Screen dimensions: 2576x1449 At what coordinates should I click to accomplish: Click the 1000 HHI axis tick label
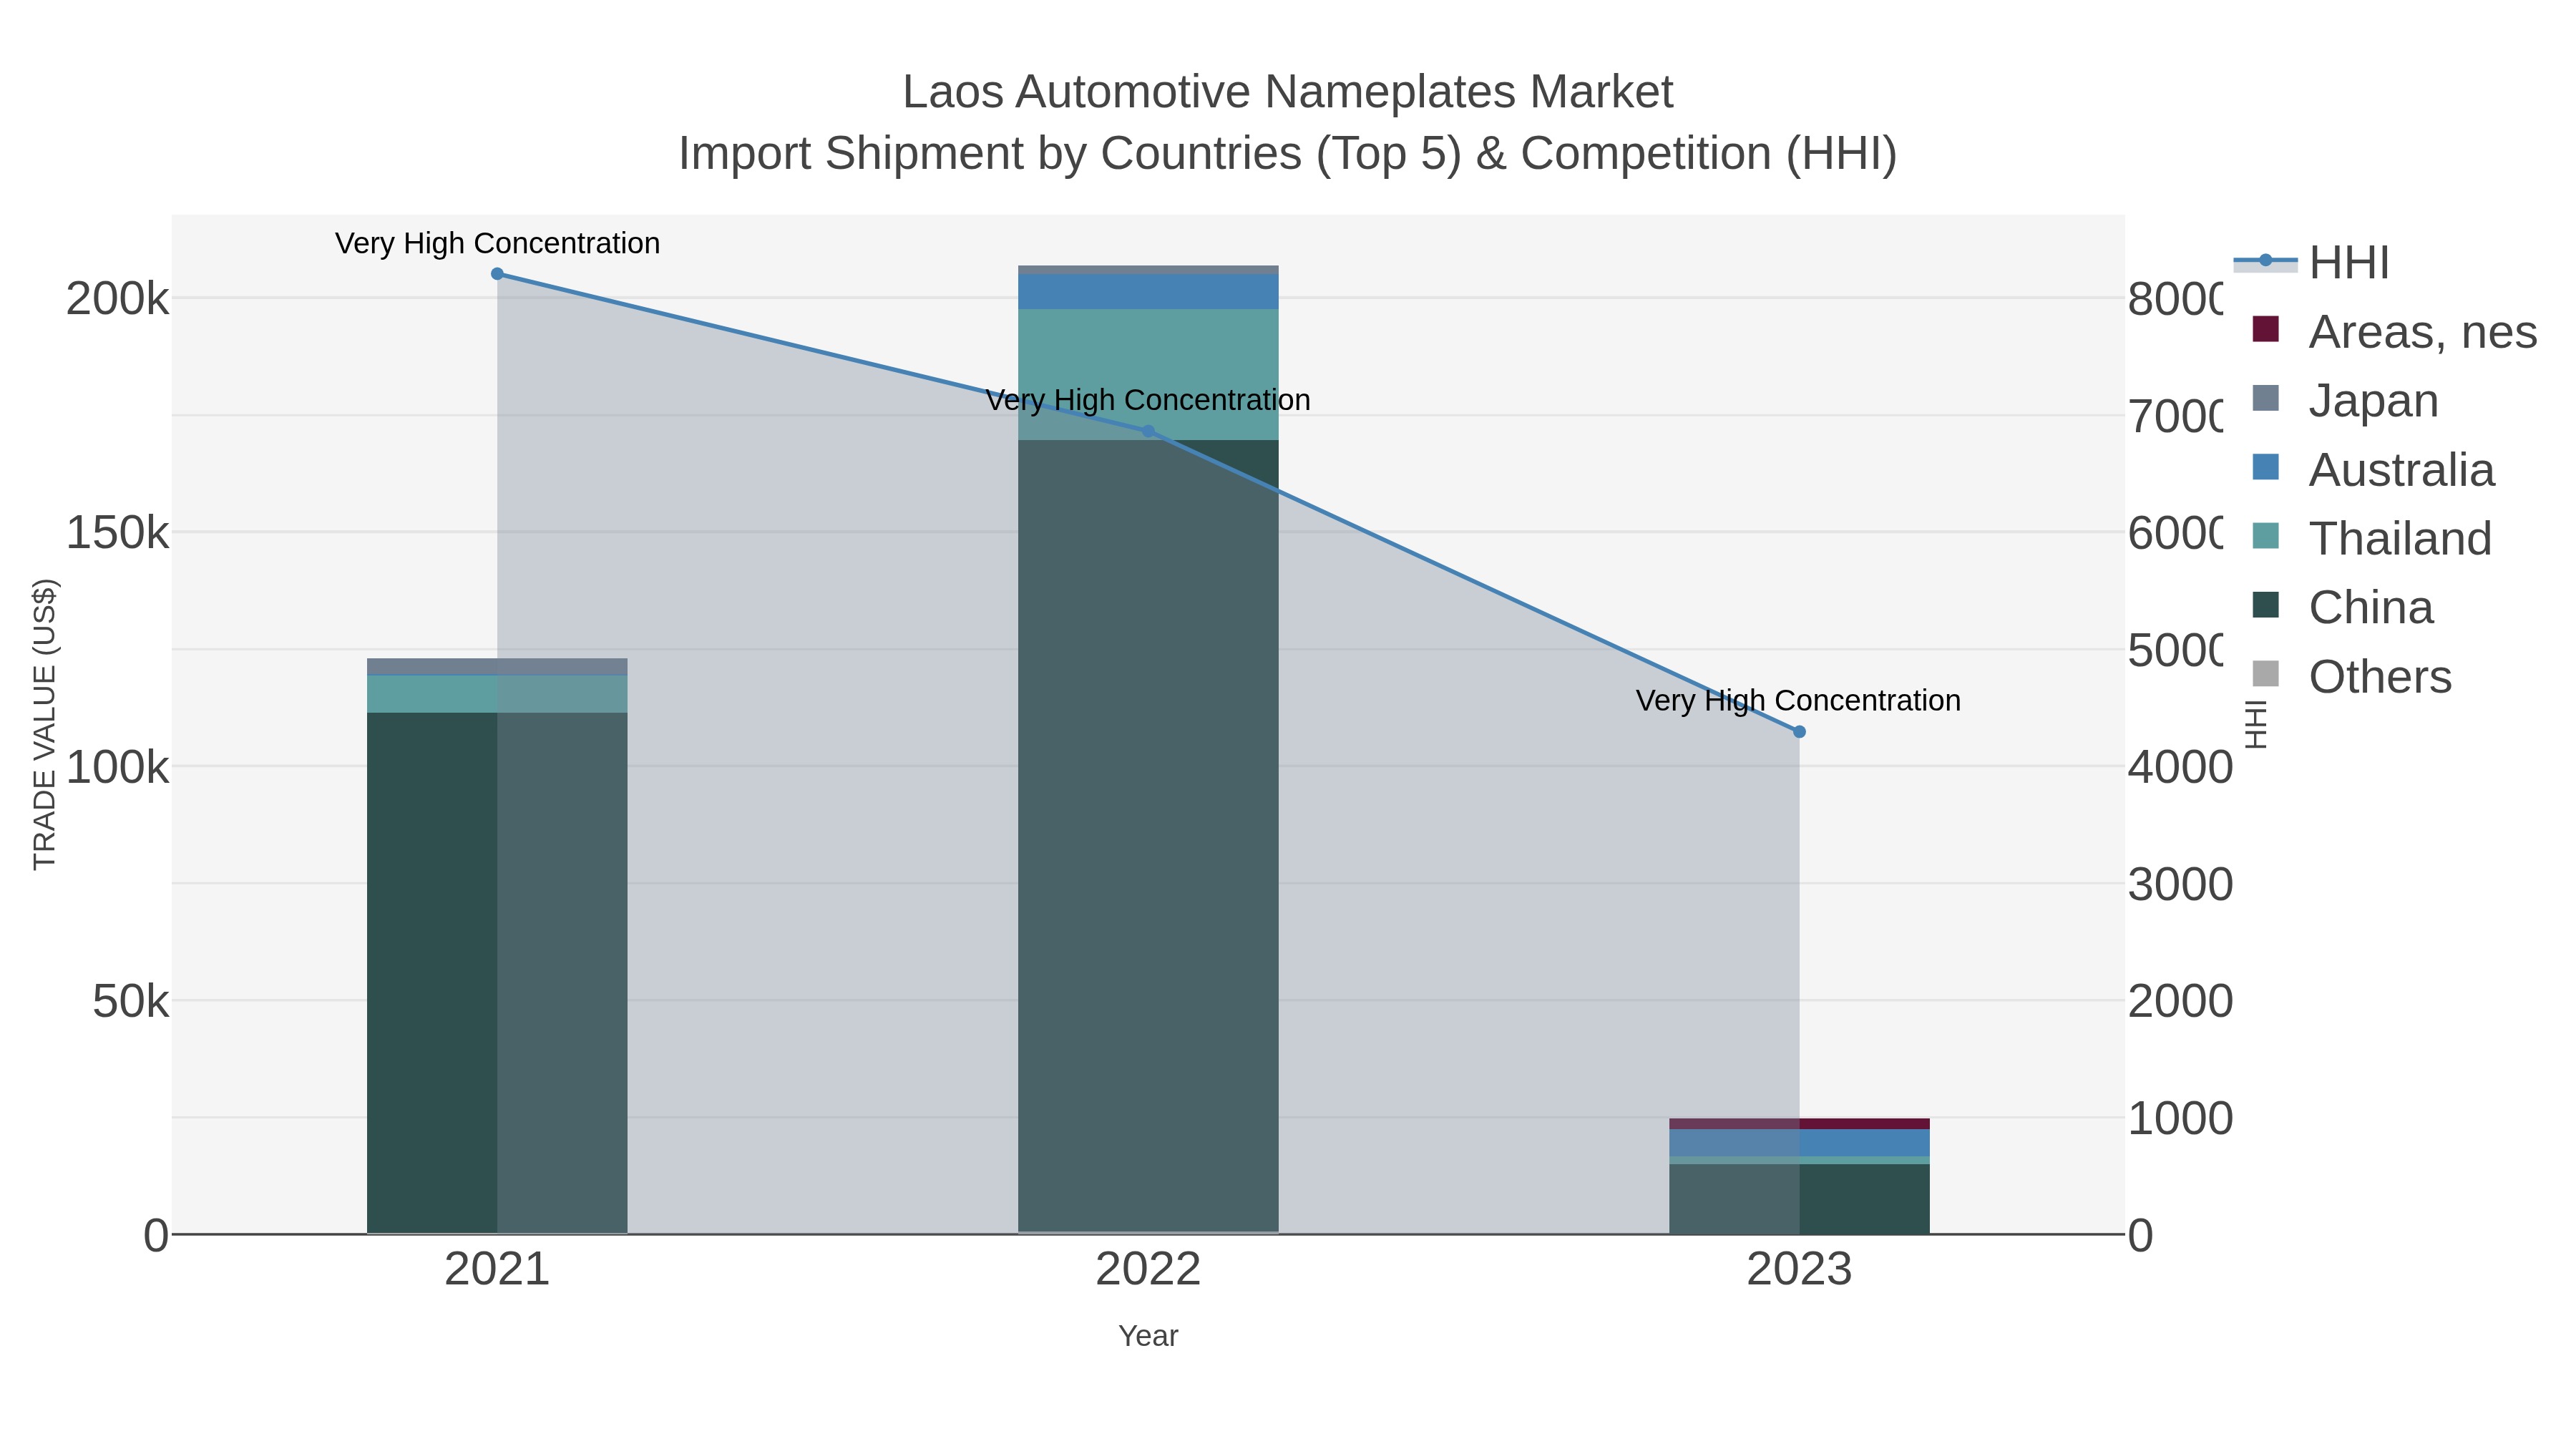[2180, 1118]
